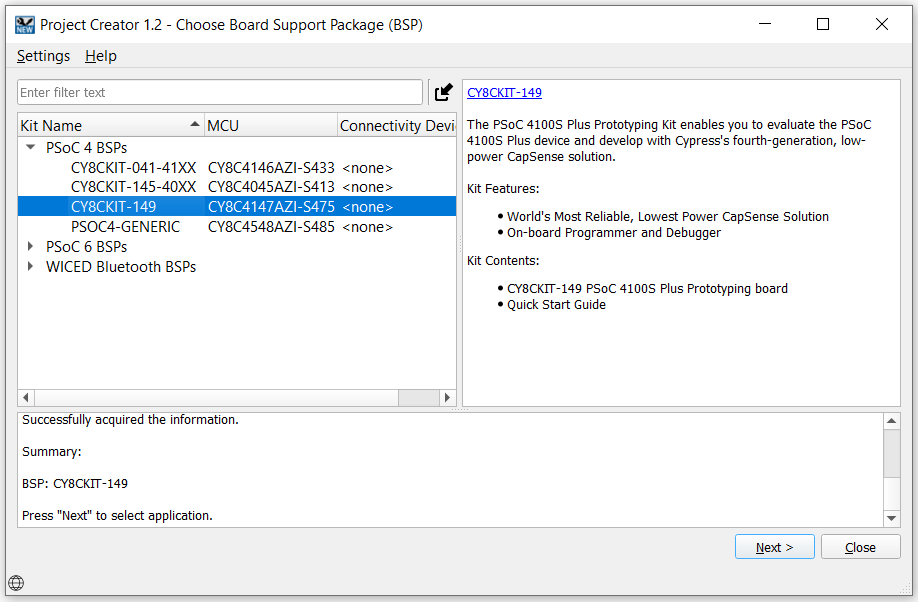Click the down arrow of the log scrollbar
918x602 pixels.
(891, 518)
